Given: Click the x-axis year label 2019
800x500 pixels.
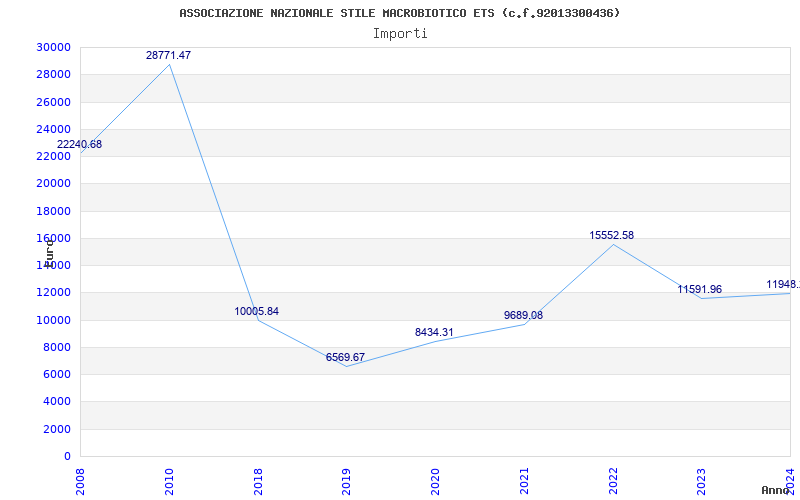Looking at the screenshot, I should pos(347,482).
